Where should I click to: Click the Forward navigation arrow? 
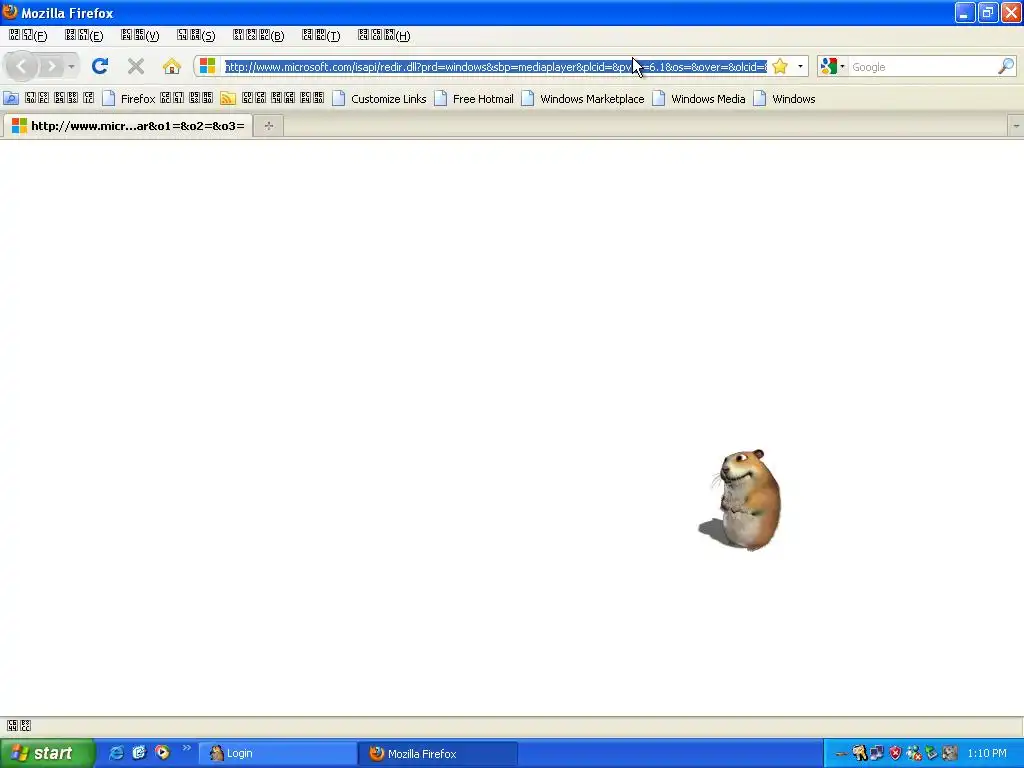[x=52, y=66]
